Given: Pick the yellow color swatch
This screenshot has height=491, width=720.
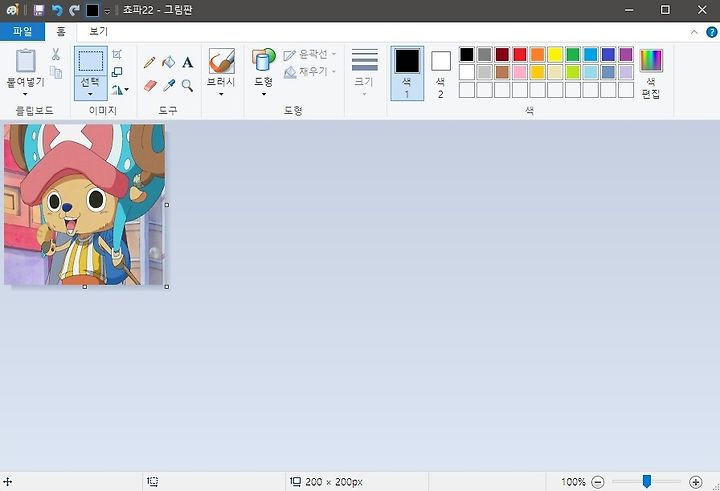Looking at the screenshot, I should [555, 55].
